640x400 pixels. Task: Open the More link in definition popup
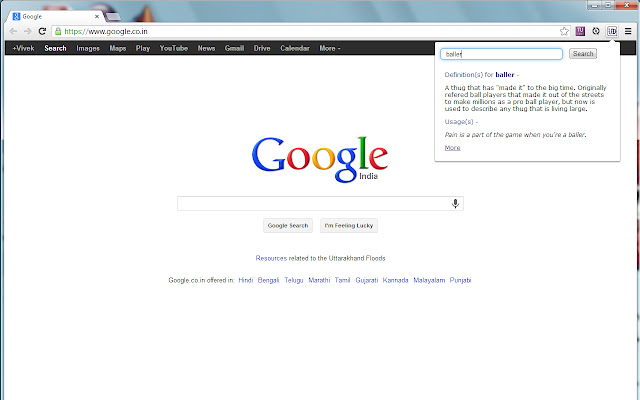pyautogui.click(x=452, y=148)
